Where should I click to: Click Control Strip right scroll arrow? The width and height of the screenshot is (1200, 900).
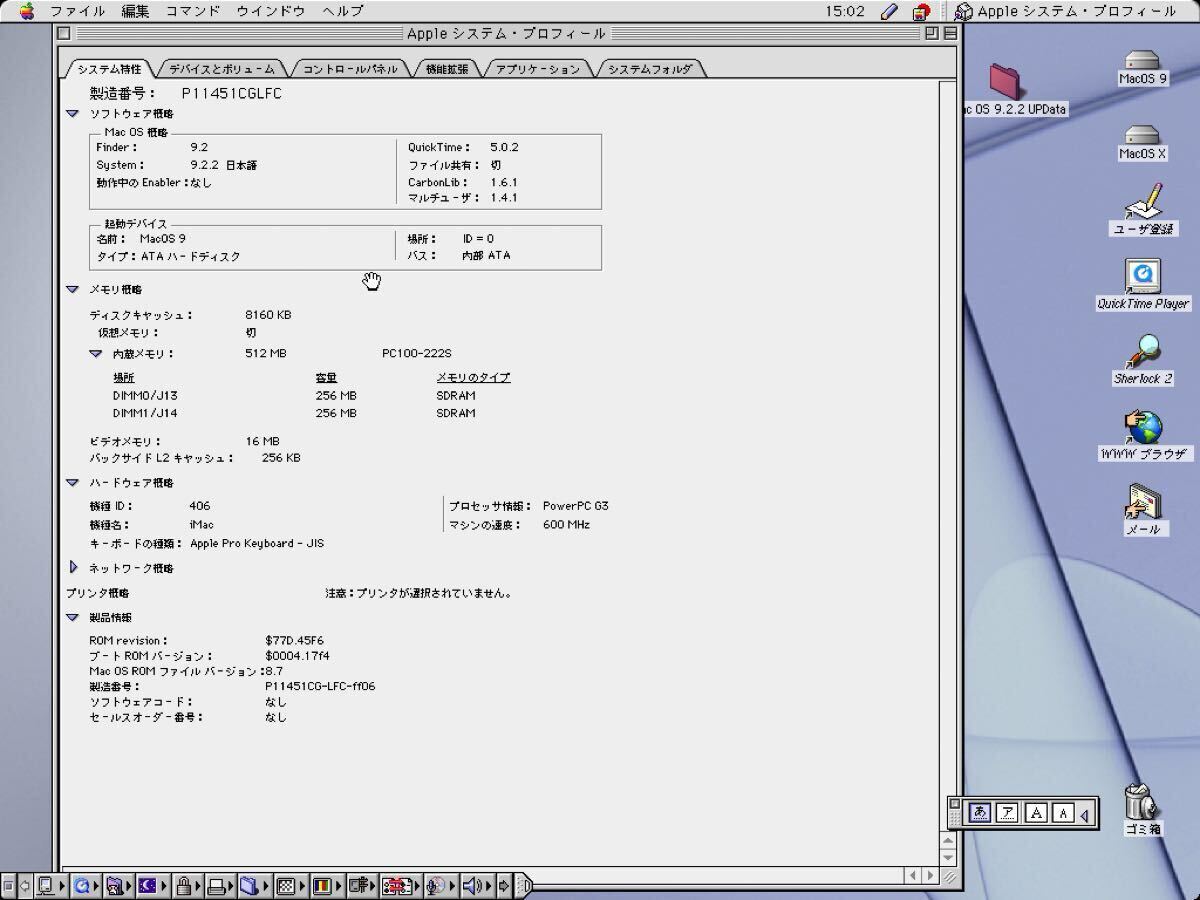(x=504, y=885)
